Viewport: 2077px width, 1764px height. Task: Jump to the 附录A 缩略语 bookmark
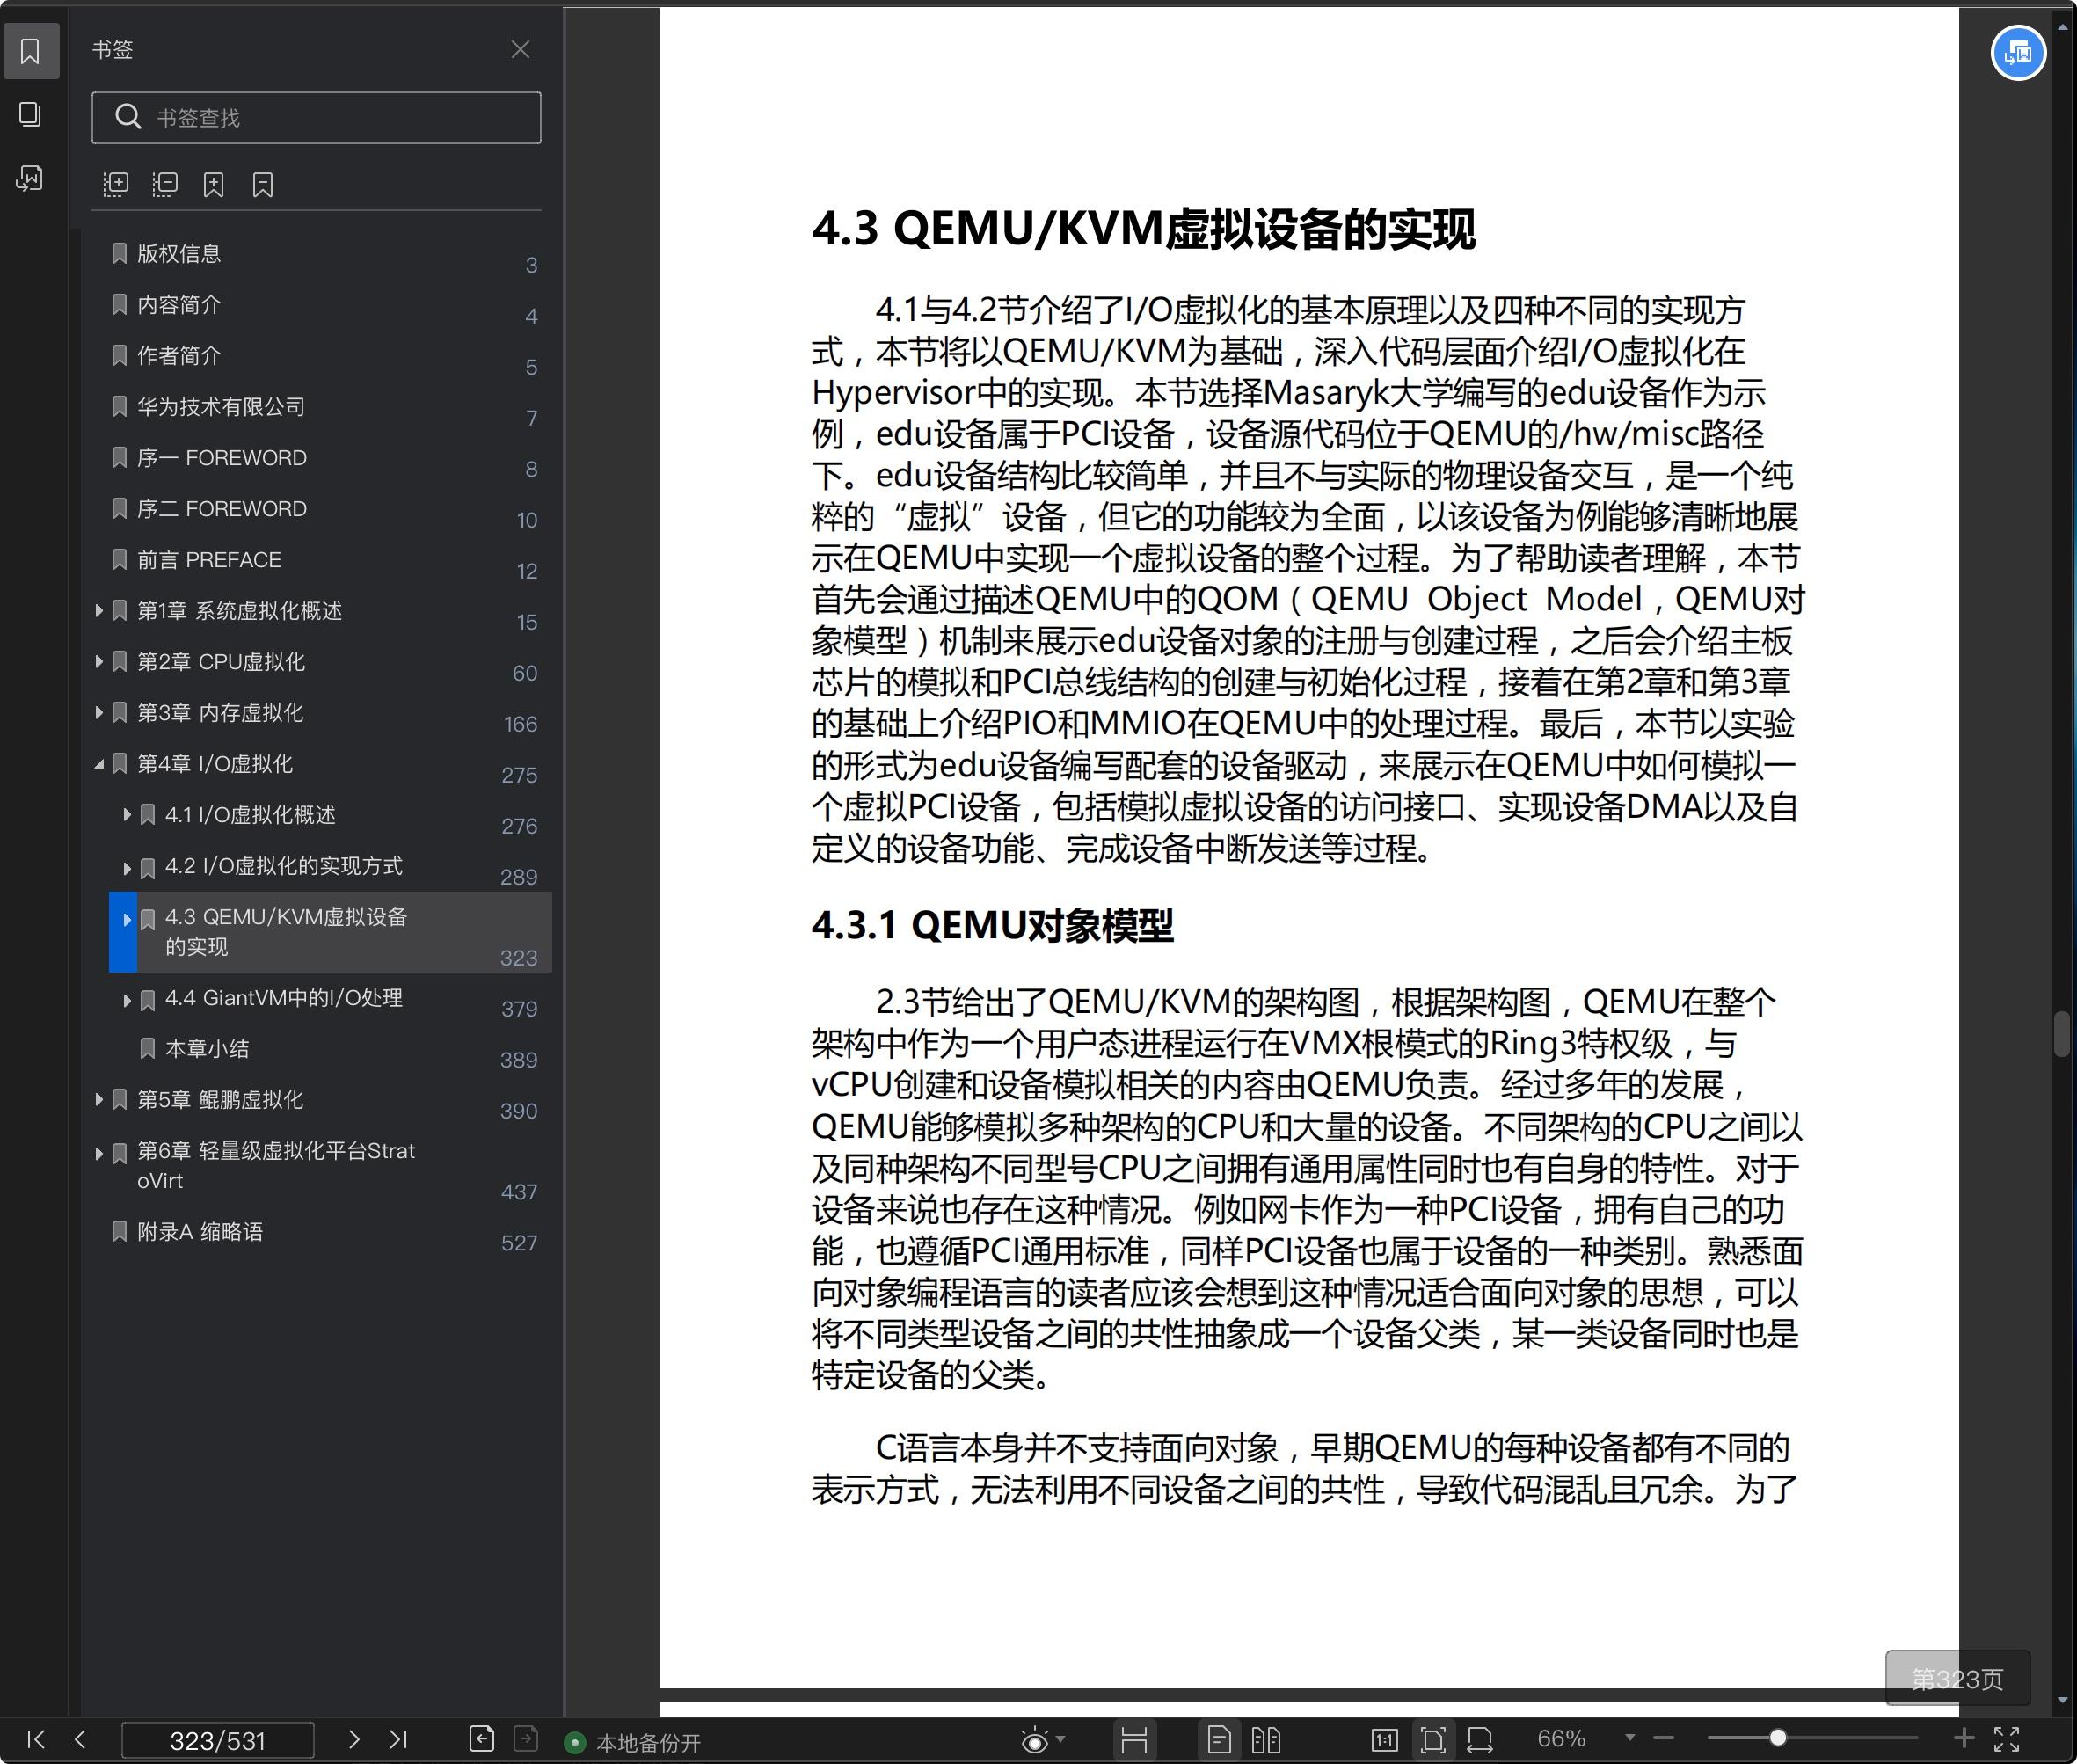pos(200,1232)
